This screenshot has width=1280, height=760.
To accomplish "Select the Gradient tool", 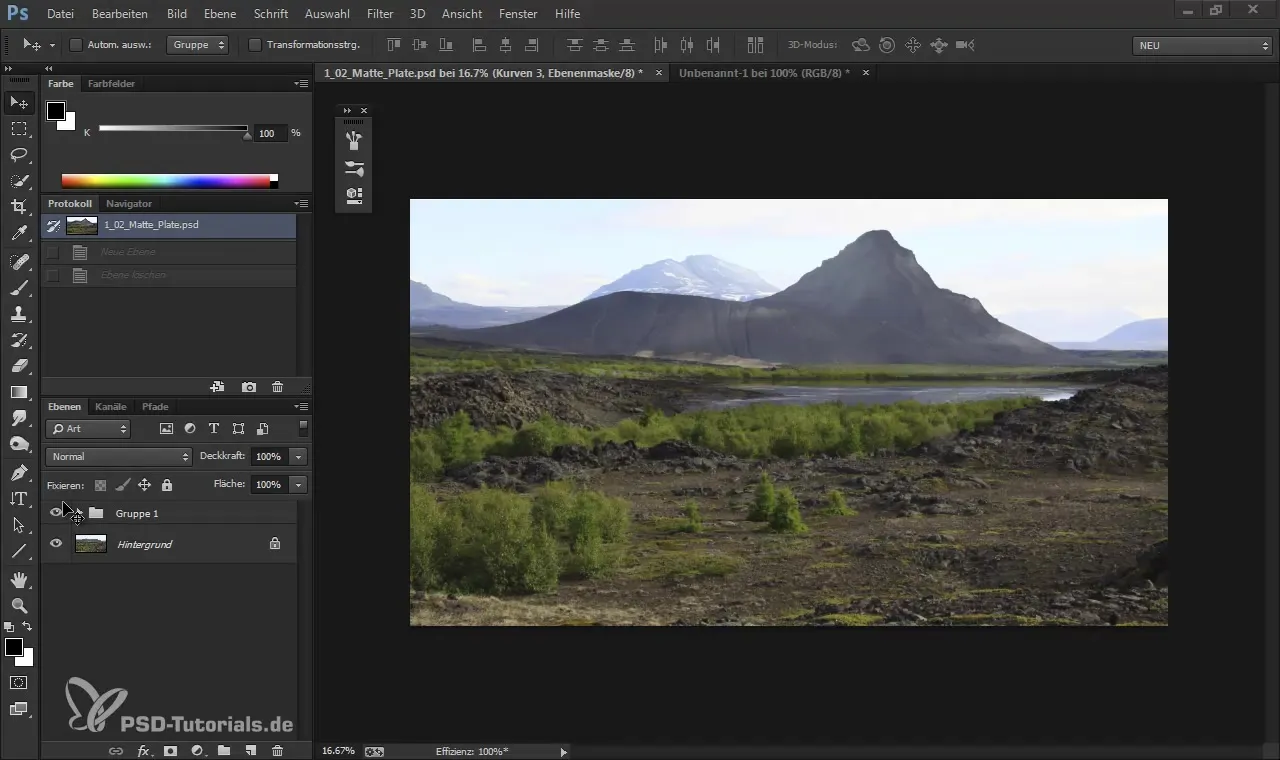I will (19, 392).
